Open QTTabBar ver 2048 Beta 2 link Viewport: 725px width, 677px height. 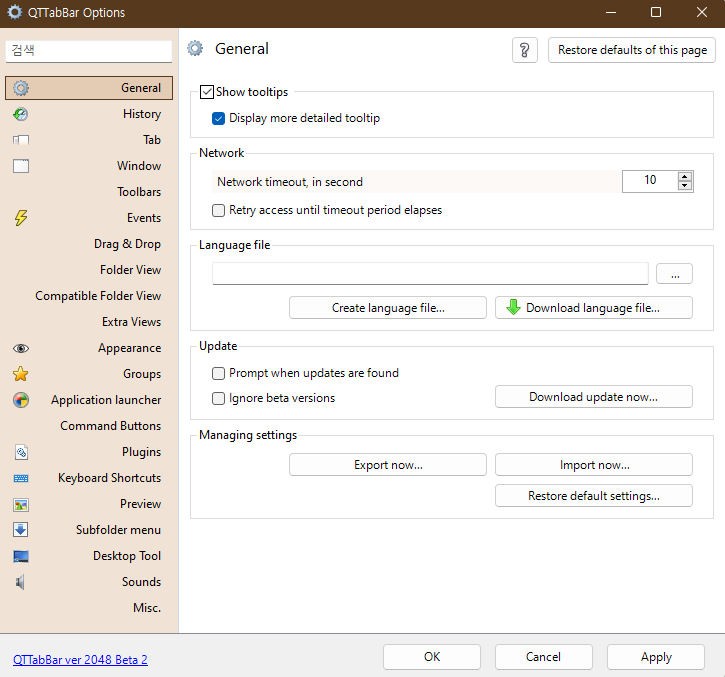[x=80, y=660]
